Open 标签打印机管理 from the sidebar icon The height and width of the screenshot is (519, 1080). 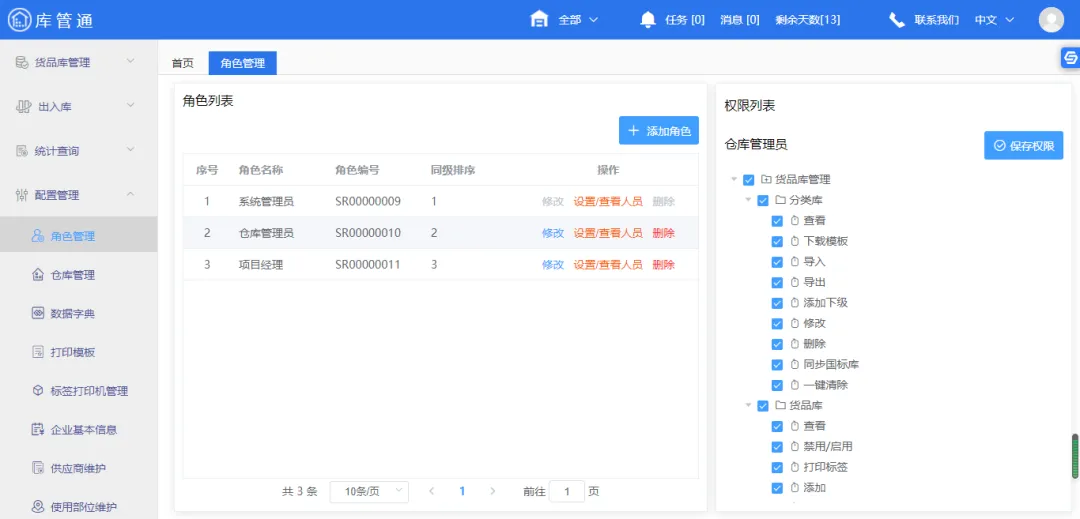[x=38, y=391]
